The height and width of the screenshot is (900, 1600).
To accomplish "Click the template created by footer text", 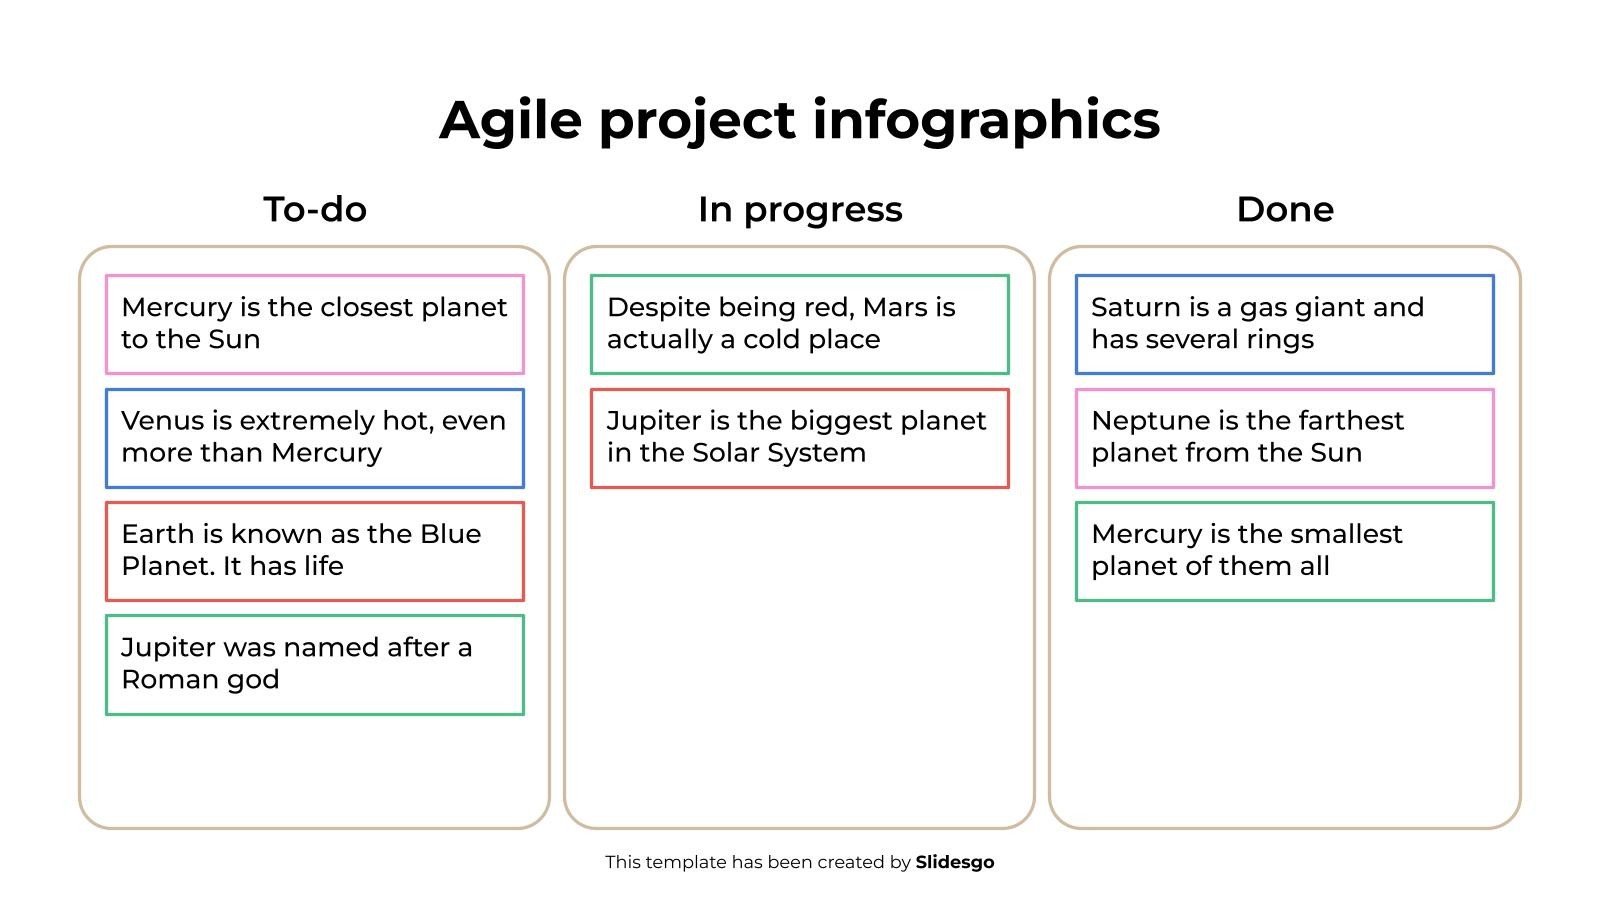I will coord(758,862).
